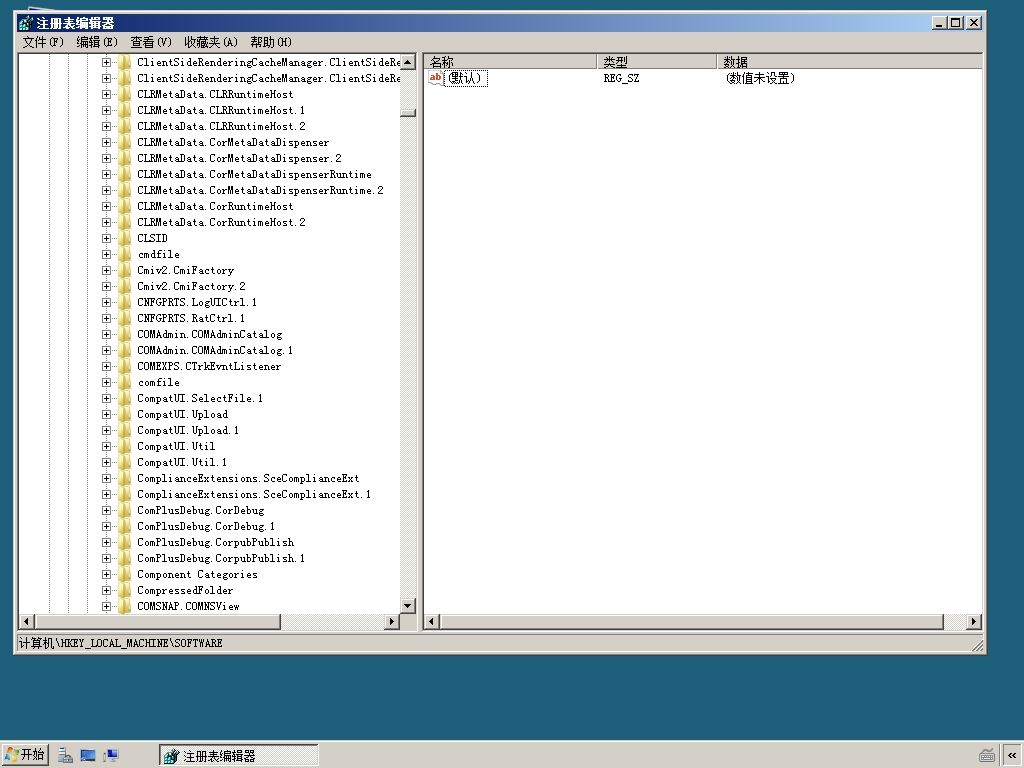Image resolution: width=1024 pixels, height=768 pixels.
Task: Open the 开始 Start menu
Action: pyautogui.click(x=25, y=755)
